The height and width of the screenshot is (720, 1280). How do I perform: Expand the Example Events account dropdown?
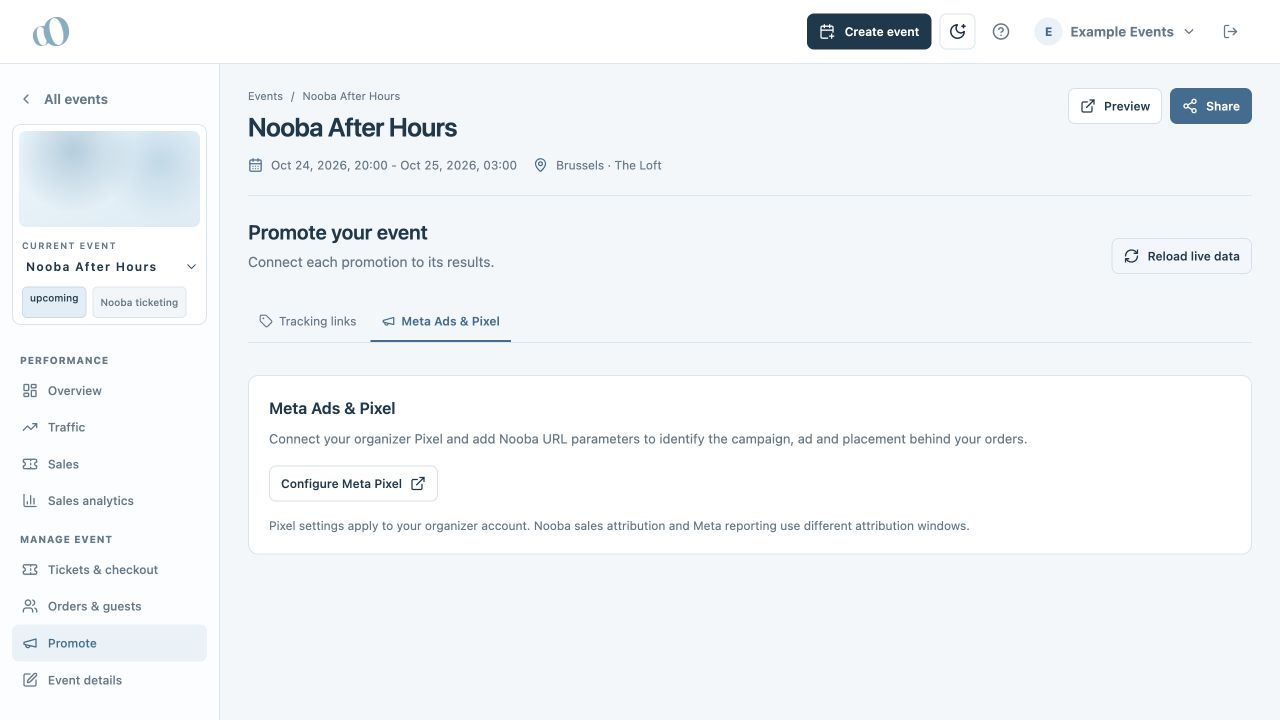pyautogui.click(x=1115, y=32)
